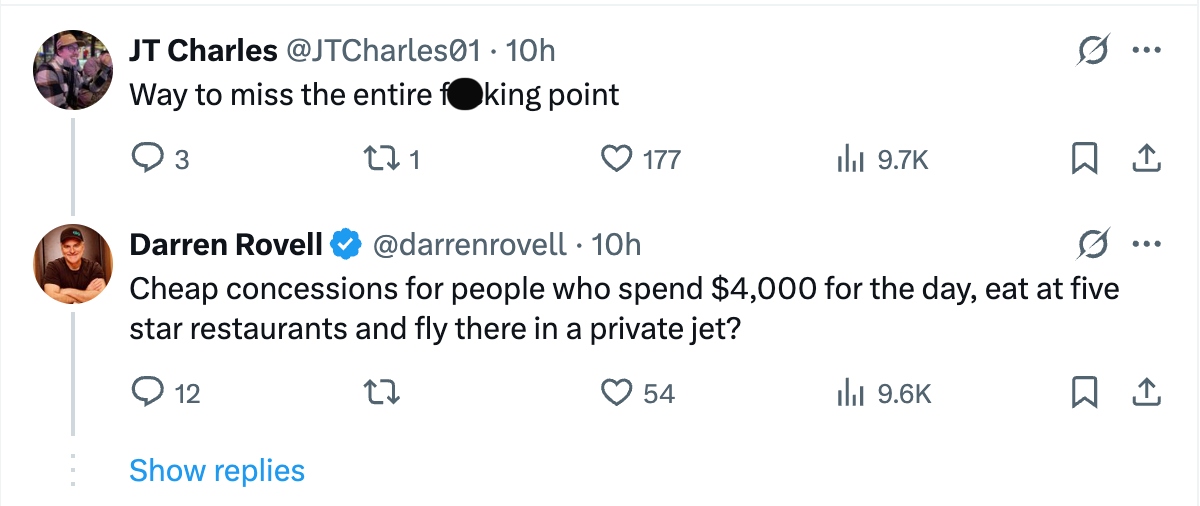Open Darren Rovell's profile name link
This screenshot has height=506, width=1200.
(226, 244)
